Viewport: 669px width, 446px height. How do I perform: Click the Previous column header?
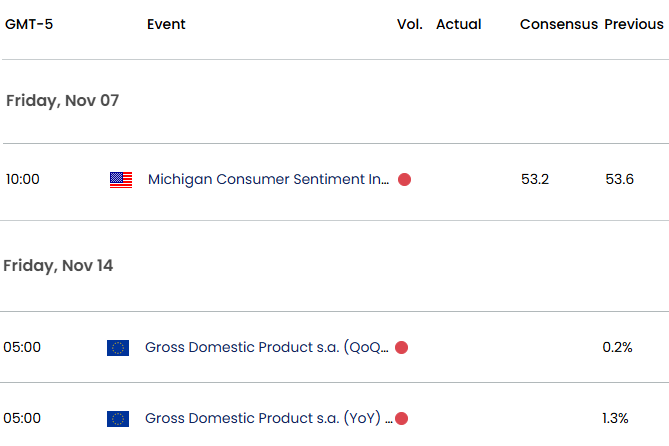(x=633, y=24)
